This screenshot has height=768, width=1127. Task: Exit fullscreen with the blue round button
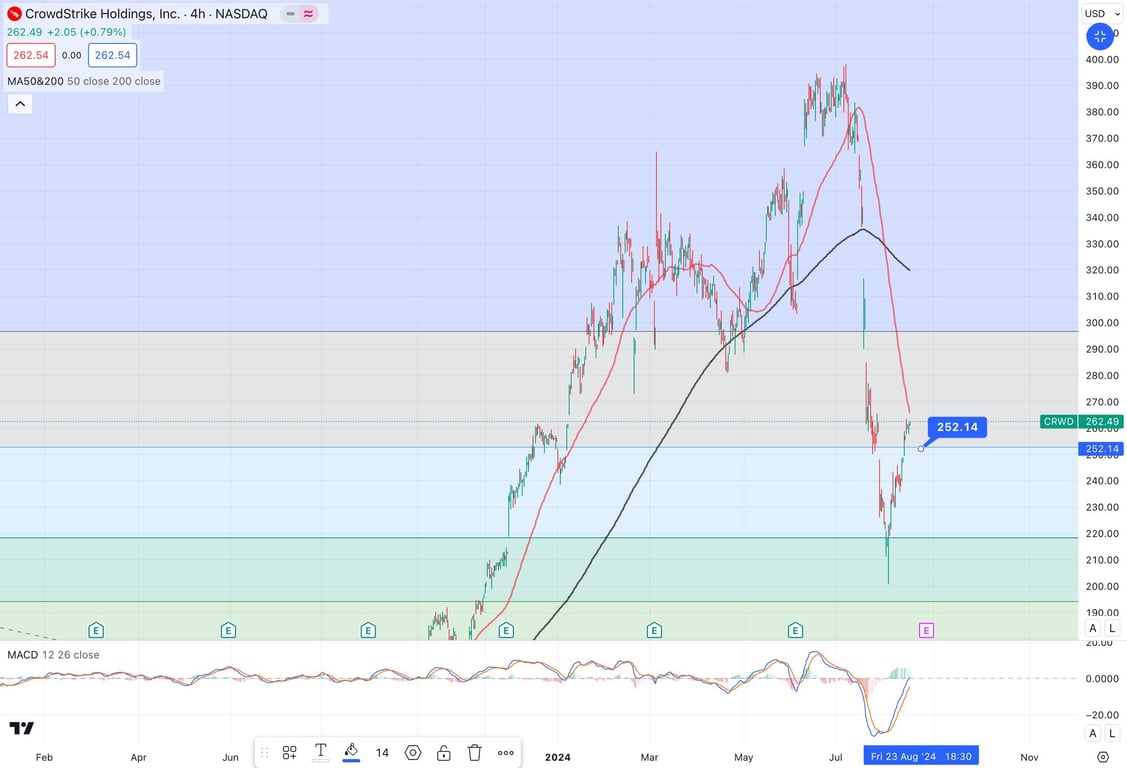point(1100,36)
